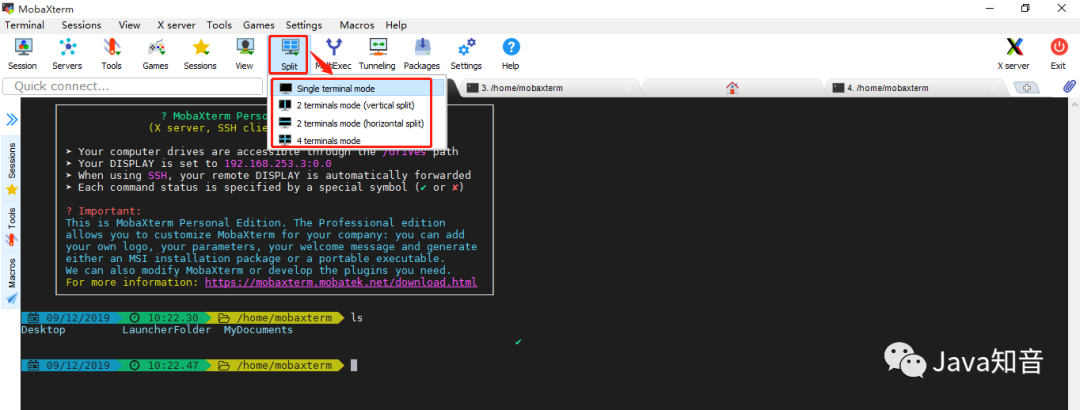Launch the Games toolbar icon
1080x410 pixels.
tap(156, 54)
